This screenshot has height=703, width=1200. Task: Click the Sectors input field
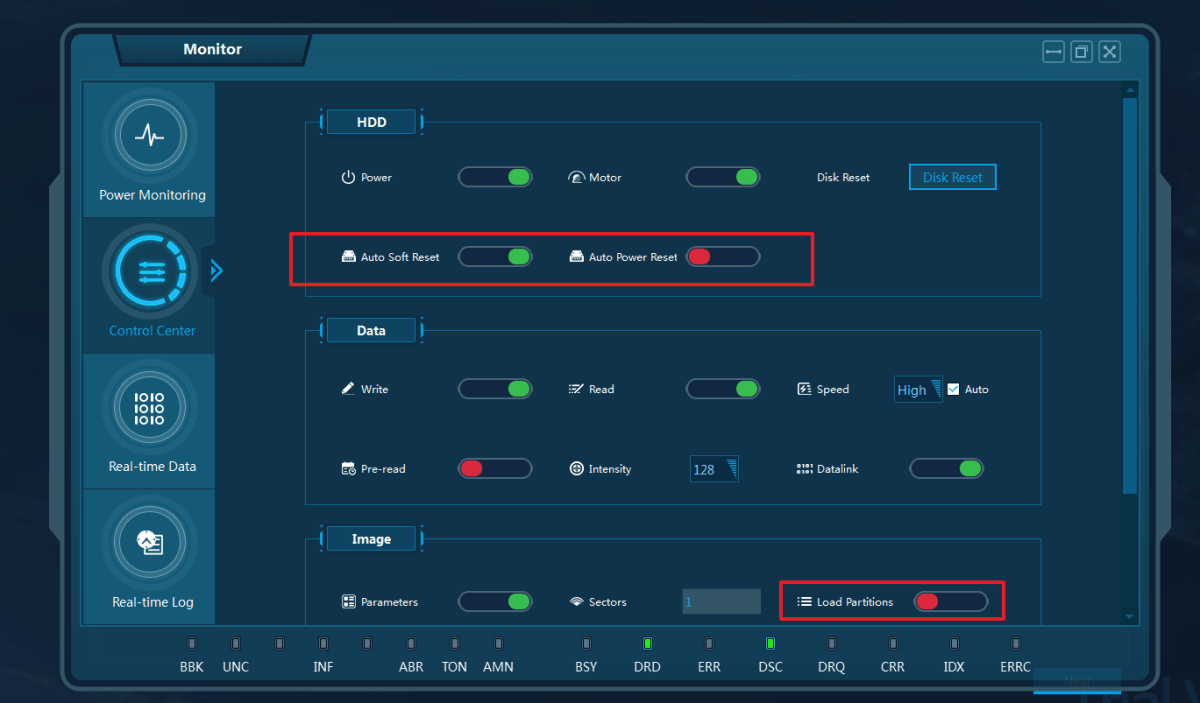click(x=721, y=601)
